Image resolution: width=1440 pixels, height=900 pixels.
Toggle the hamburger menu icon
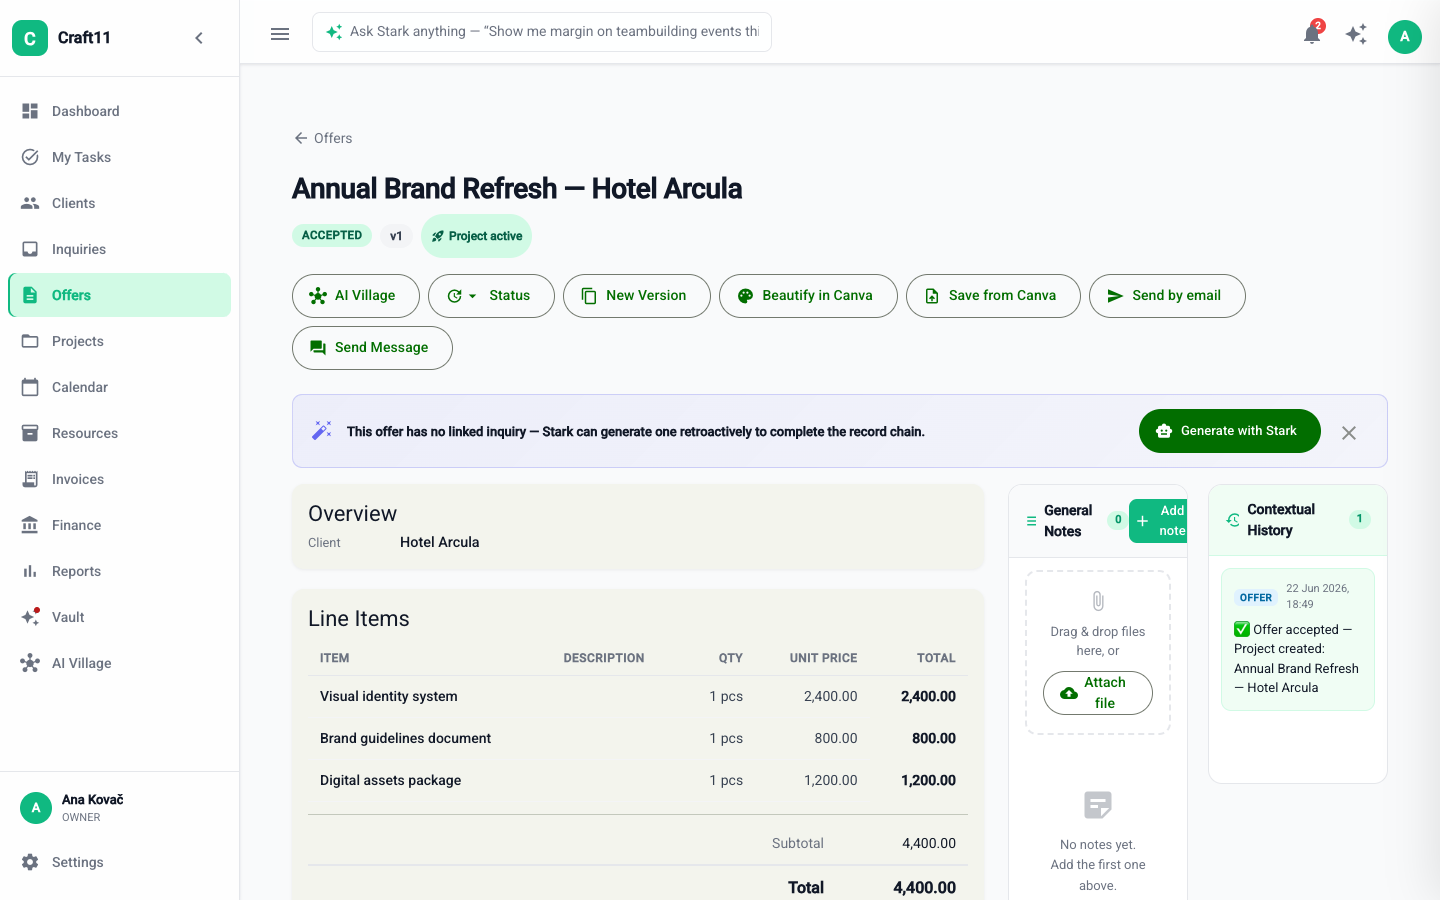[x=280, y=34]
